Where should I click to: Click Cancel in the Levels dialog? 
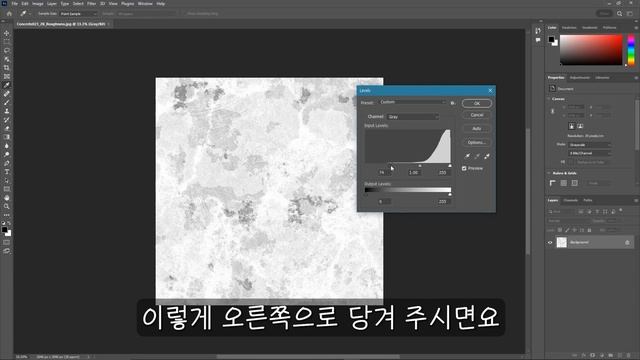click(x=477, y=115)
